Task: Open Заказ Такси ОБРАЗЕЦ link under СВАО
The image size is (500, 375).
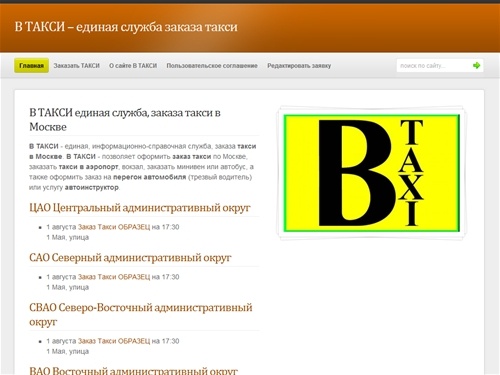Action: point(114,341)
